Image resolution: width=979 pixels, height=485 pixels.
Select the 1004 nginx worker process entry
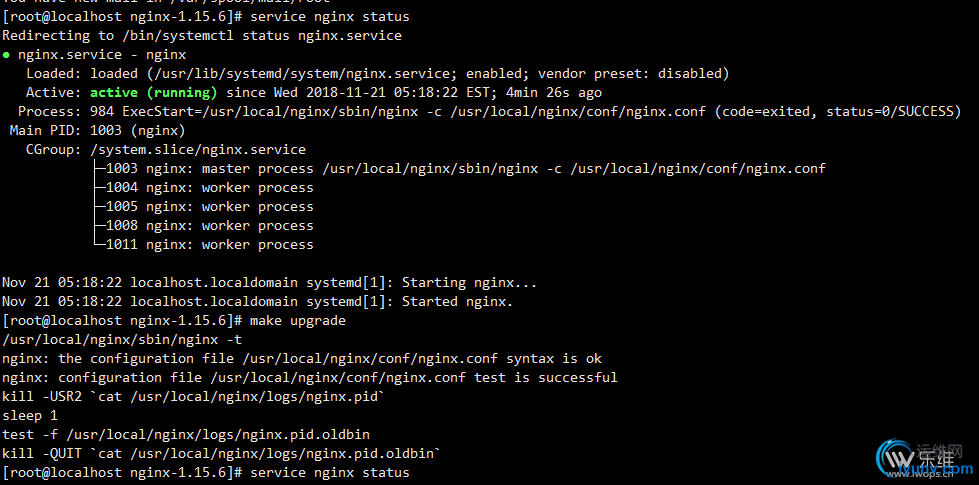point(203,188)
